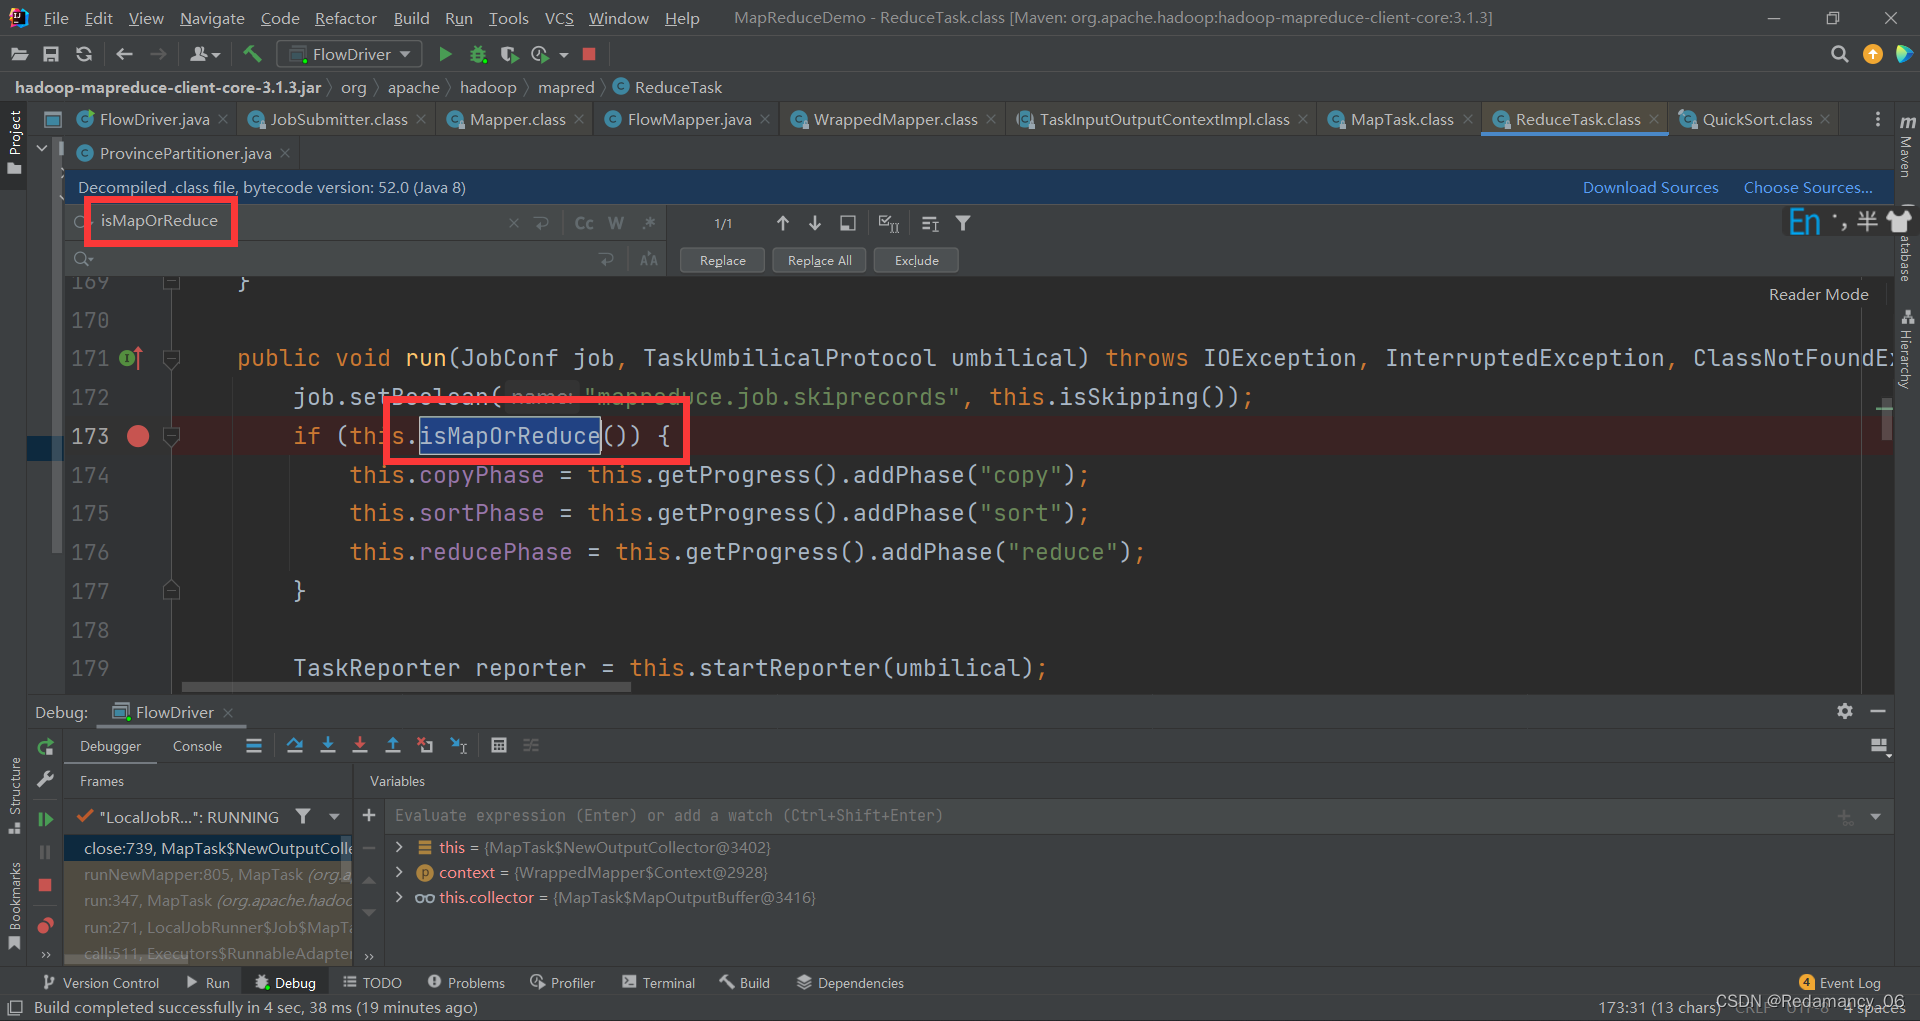Screen dimensions: 1920x1021
Task: Toggle Words (W) option in search
Action: click(616, 223)
